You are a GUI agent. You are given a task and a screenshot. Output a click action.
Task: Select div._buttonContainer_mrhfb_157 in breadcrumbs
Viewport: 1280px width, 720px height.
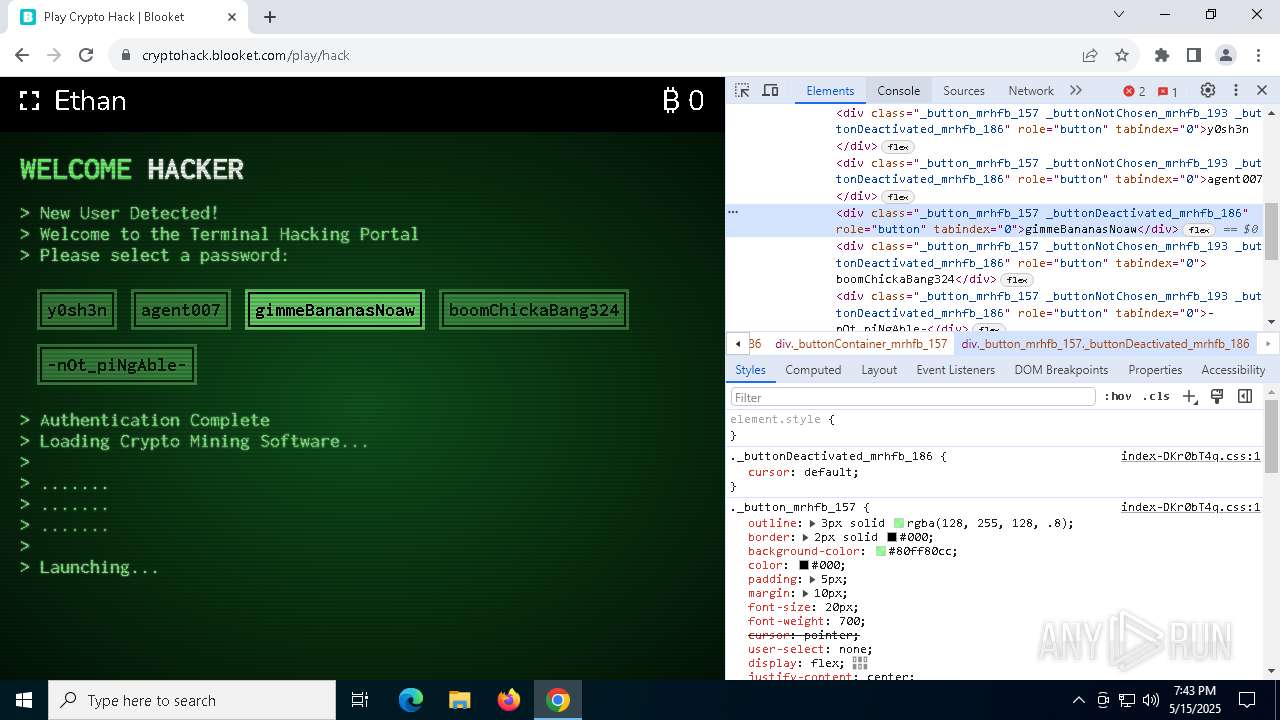point(861,343)
